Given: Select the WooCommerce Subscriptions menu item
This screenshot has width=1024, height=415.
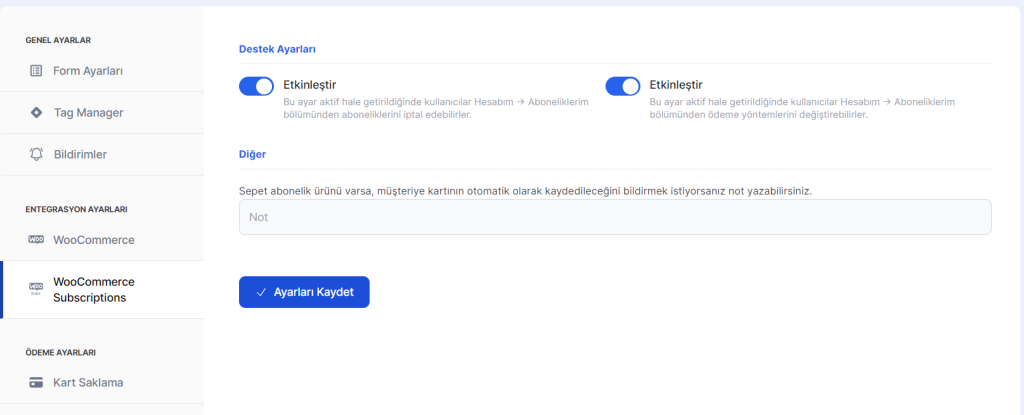Looking at the screenshot, I should [93, 289].
